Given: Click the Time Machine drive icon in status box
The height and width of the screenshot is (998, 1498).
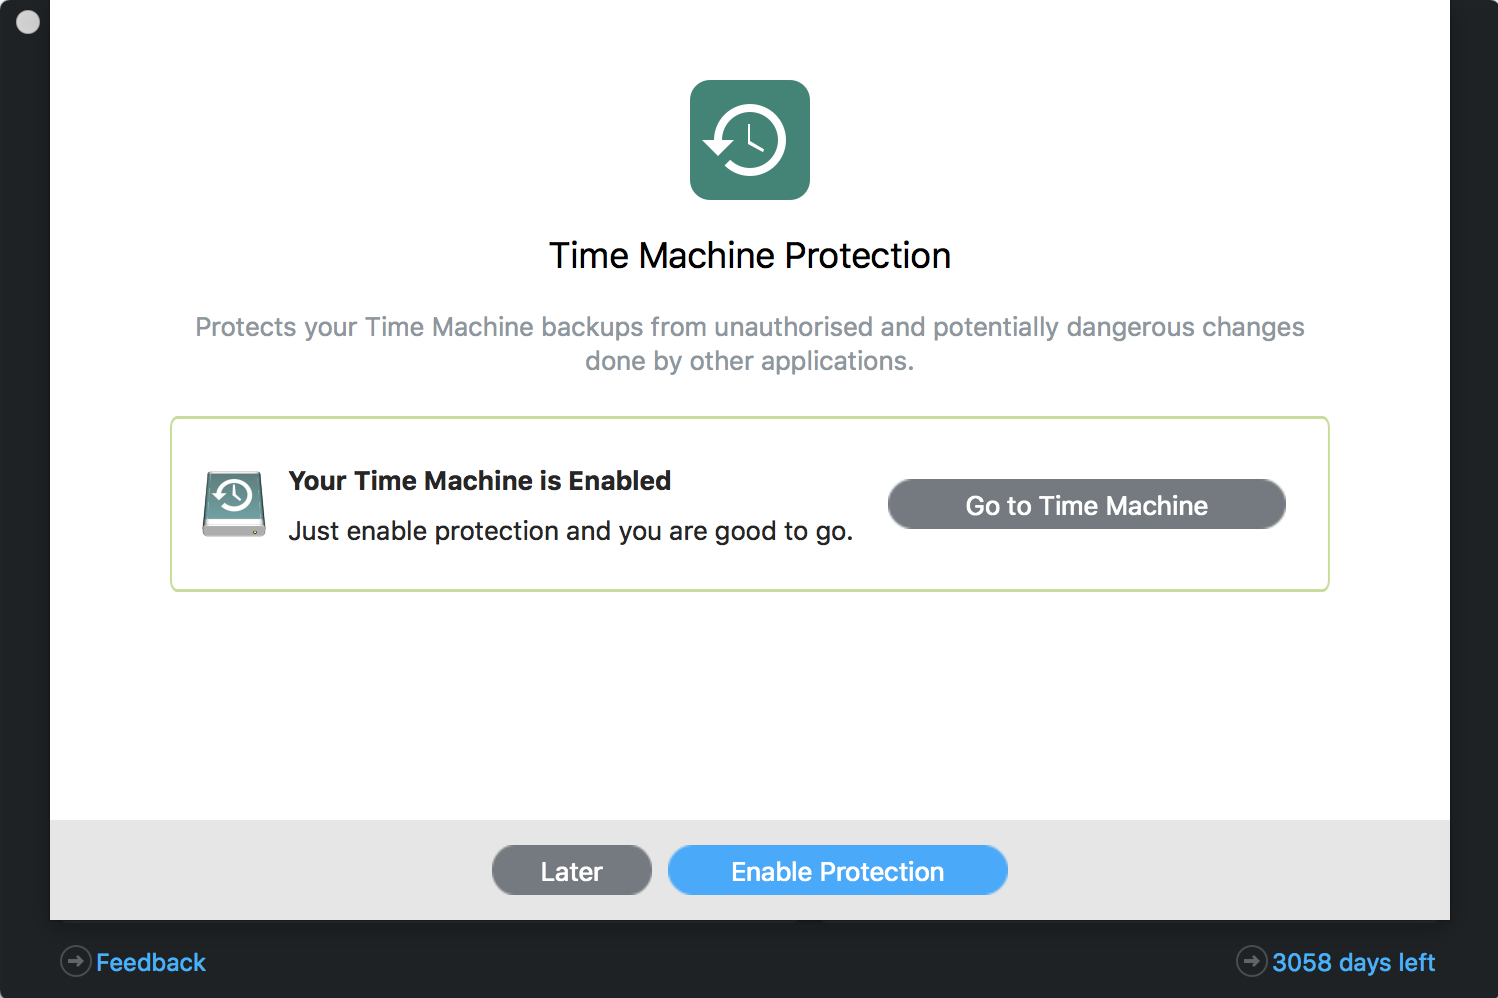Looking at the screenshot, I should tap(234, 504).
